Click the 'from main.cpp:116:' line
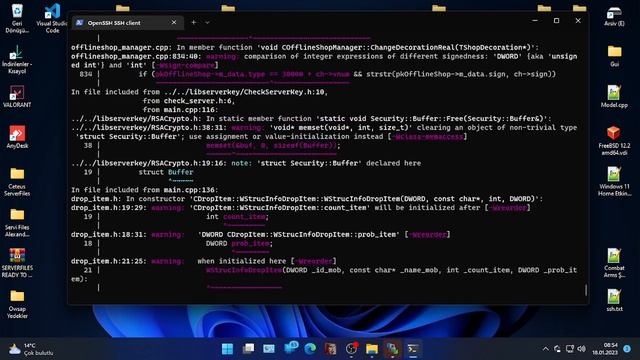Image resolution: width=640 pixels, height=360 pixels. tap(180, 110)
